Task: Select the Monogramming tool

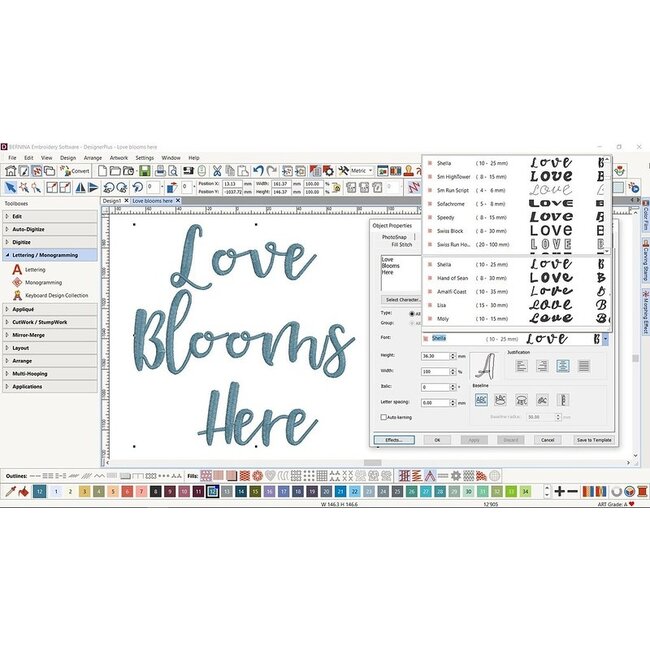Action: click(42, 282)
